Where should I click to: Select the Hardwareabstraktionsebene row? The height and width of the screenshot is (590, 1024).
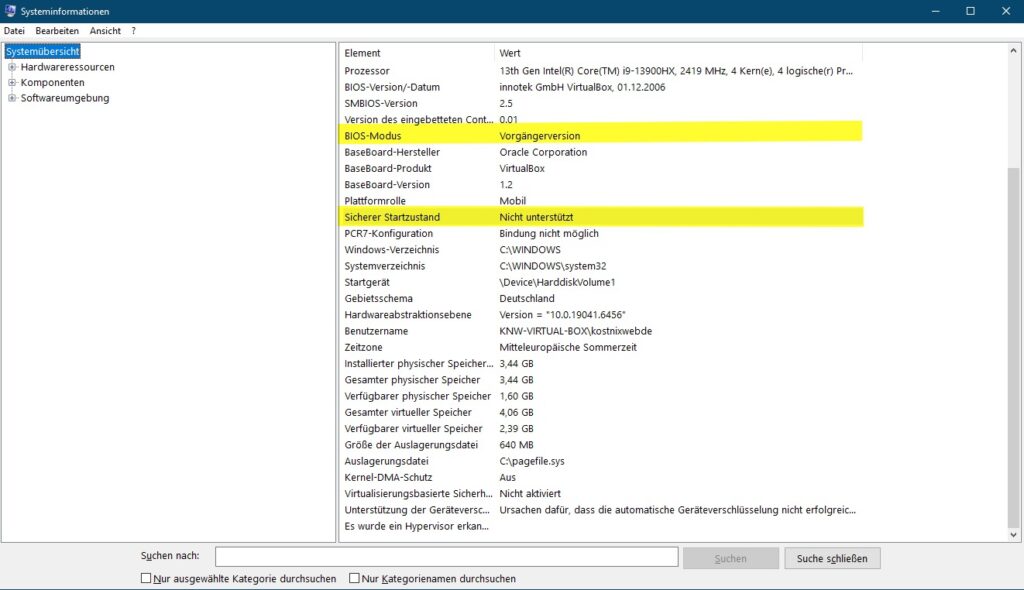[x=601, y=315]
